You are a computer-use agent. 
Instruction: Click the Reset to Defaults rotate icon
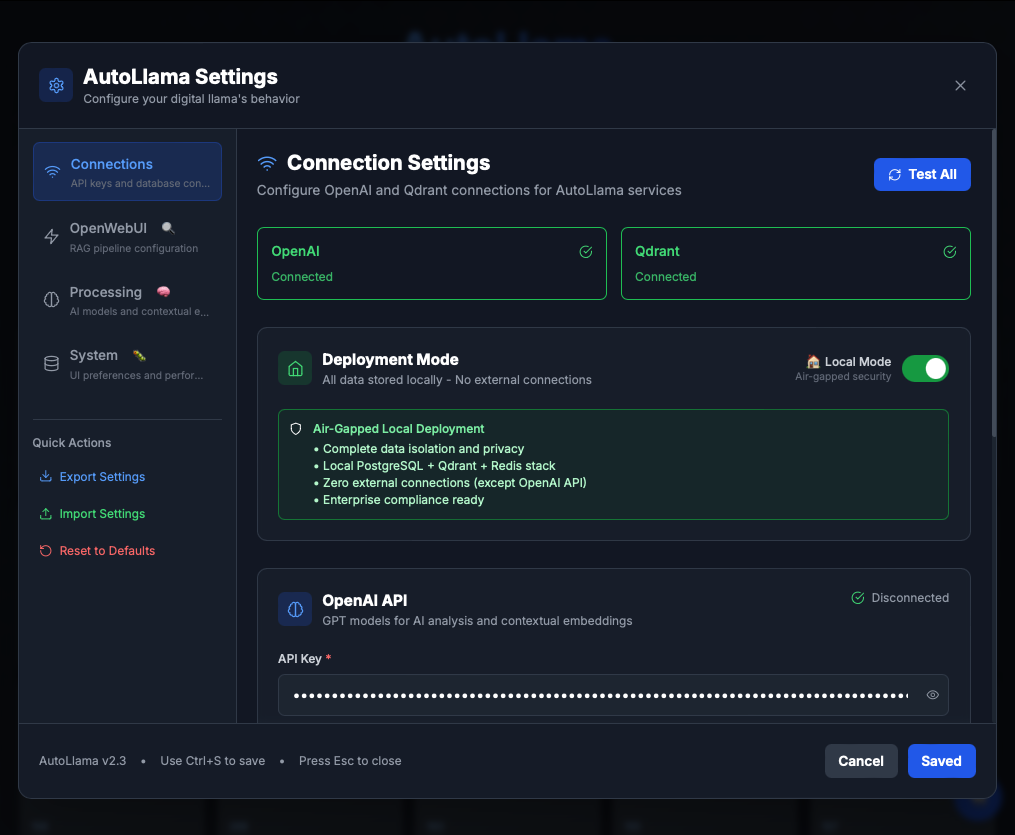[45, 551]
